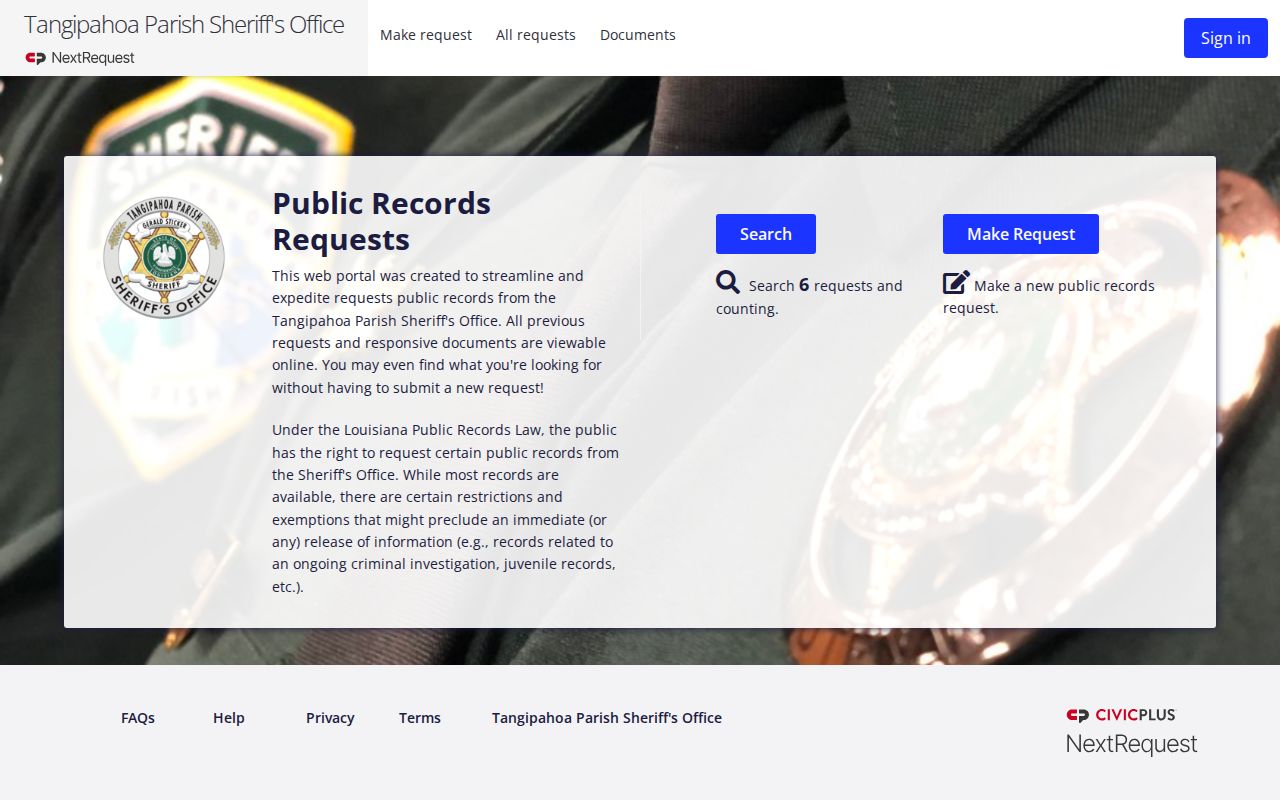Click the Sign in button

pyautogui.click(x=1226, y=38)
